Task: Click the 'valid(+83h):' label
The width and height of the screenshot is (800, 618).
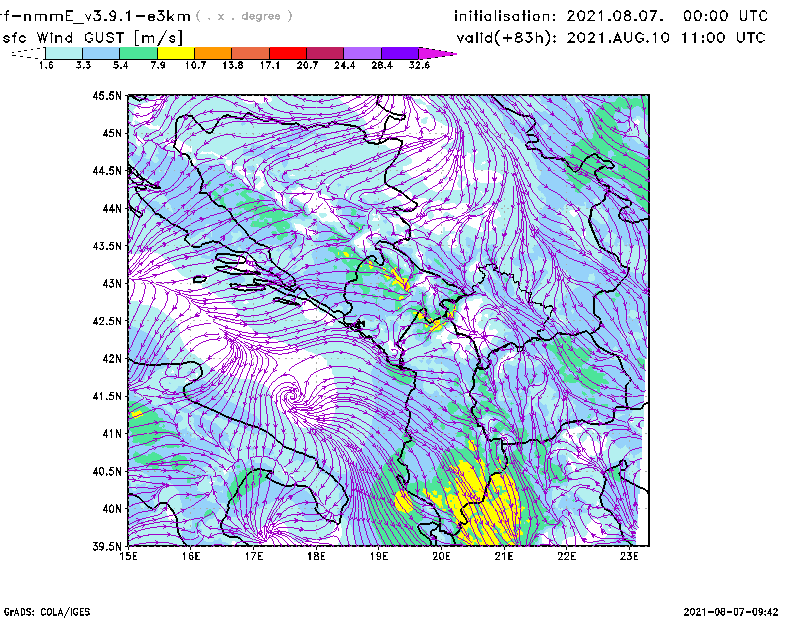Action: coord(507,38)
